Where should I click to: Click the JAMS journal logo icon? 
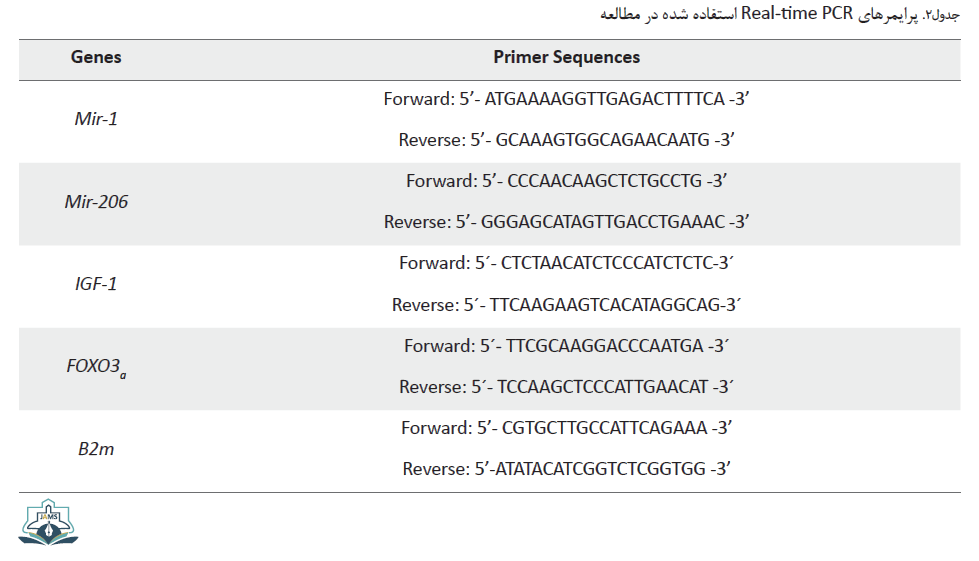[48, 522]
